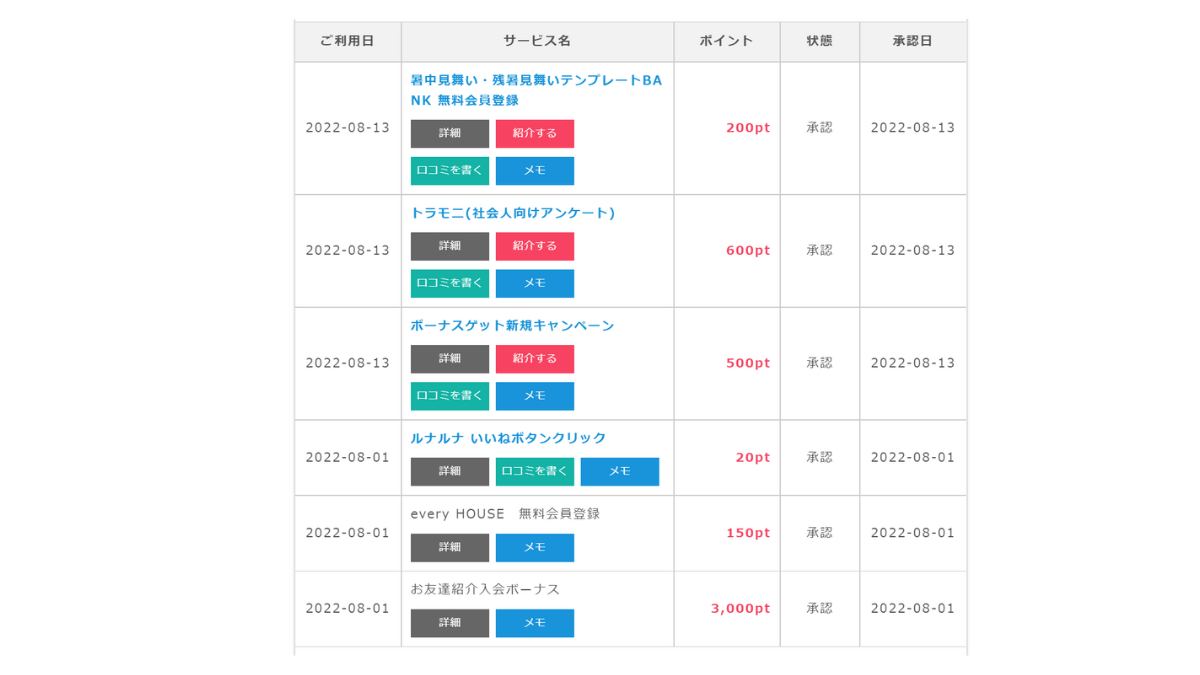
Task: Click the サービス名 column header
Action: (537, 41)
